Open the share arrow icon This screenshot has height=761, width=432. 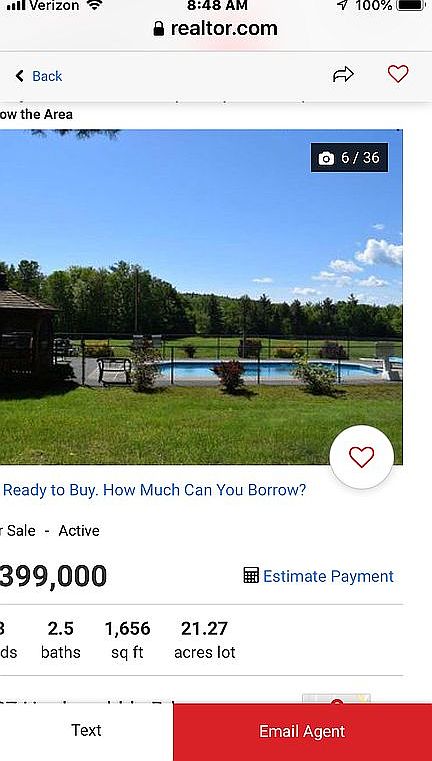tap(343, 74)
